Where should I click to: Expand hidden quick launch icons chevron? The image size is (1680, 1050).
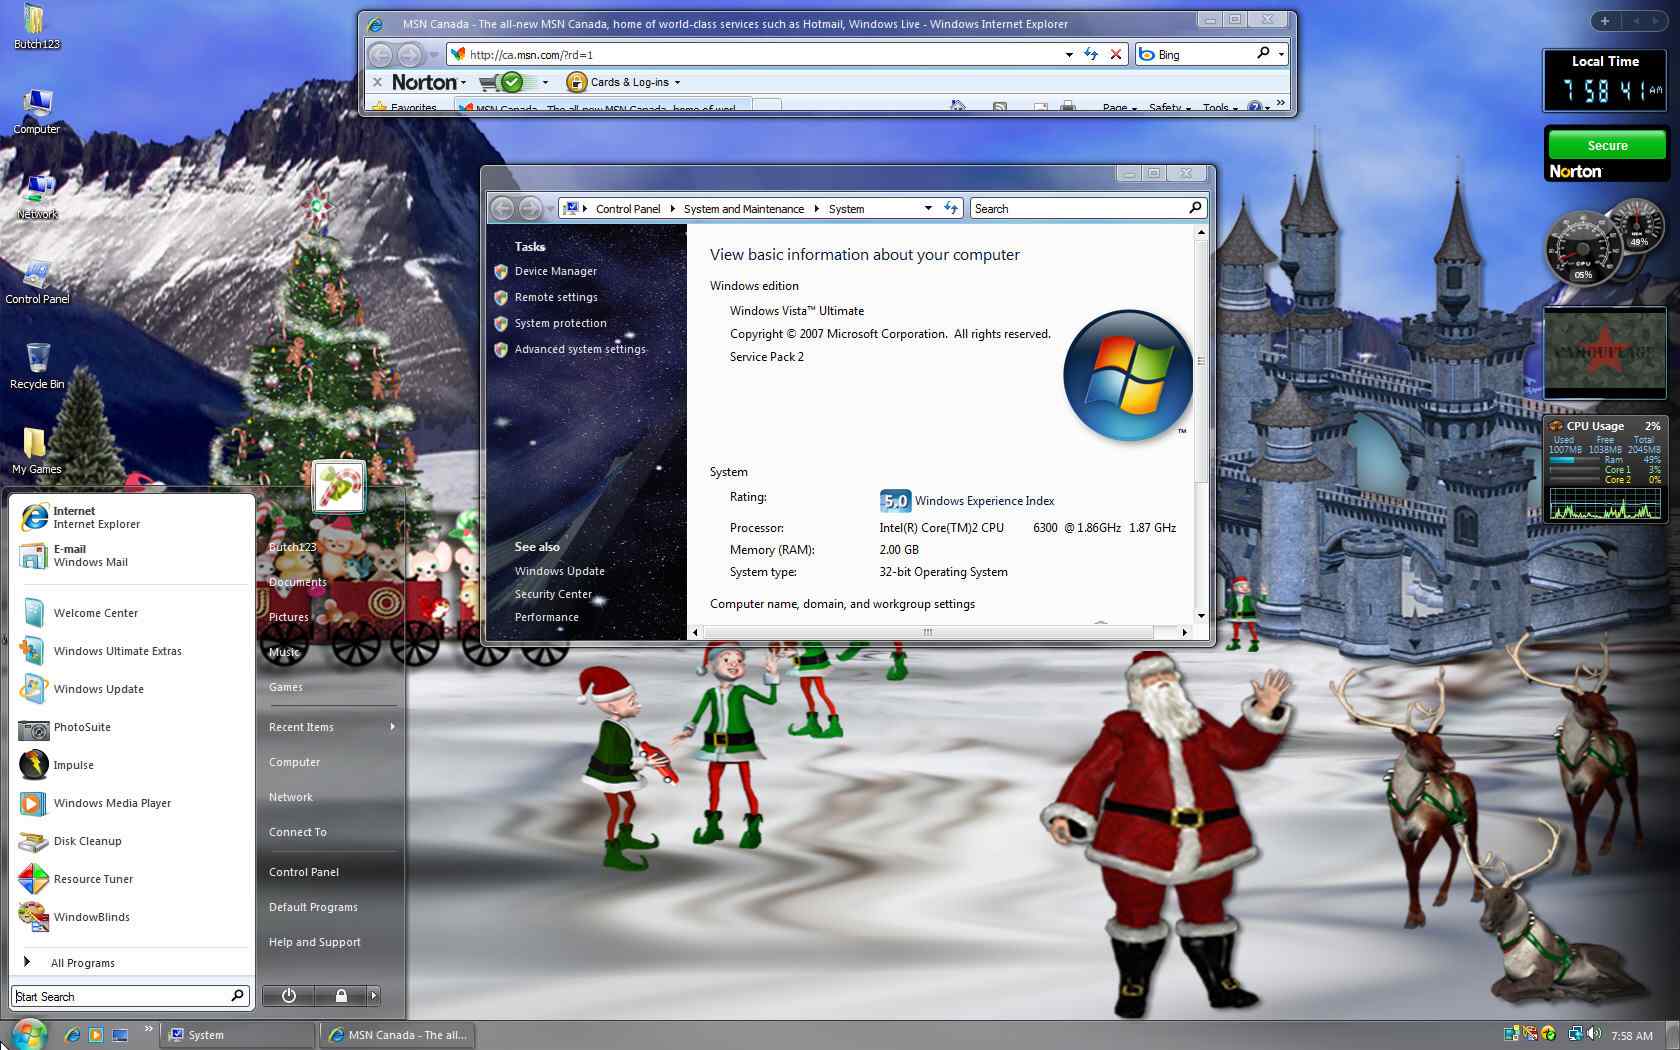click(148, 1028)
